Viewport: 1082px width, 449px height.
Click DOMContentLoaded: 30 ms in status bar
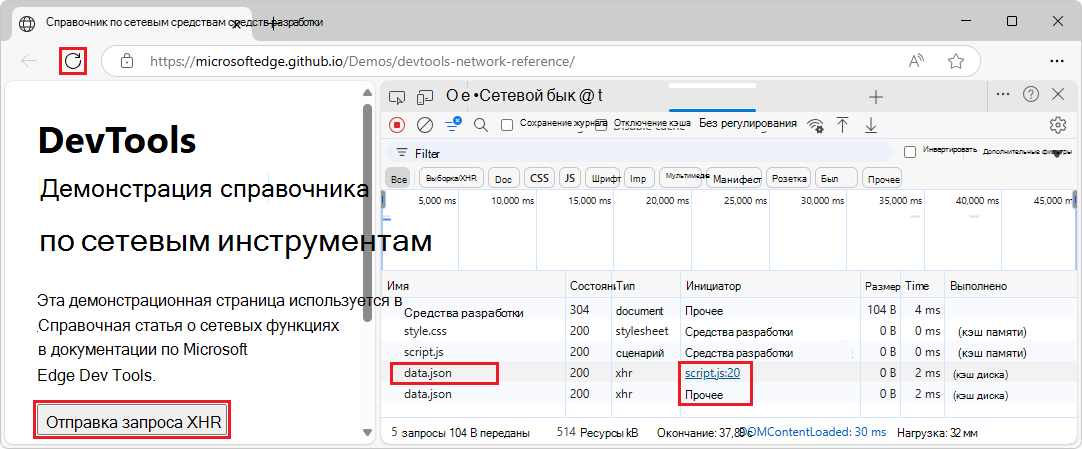tap(812, 432)
